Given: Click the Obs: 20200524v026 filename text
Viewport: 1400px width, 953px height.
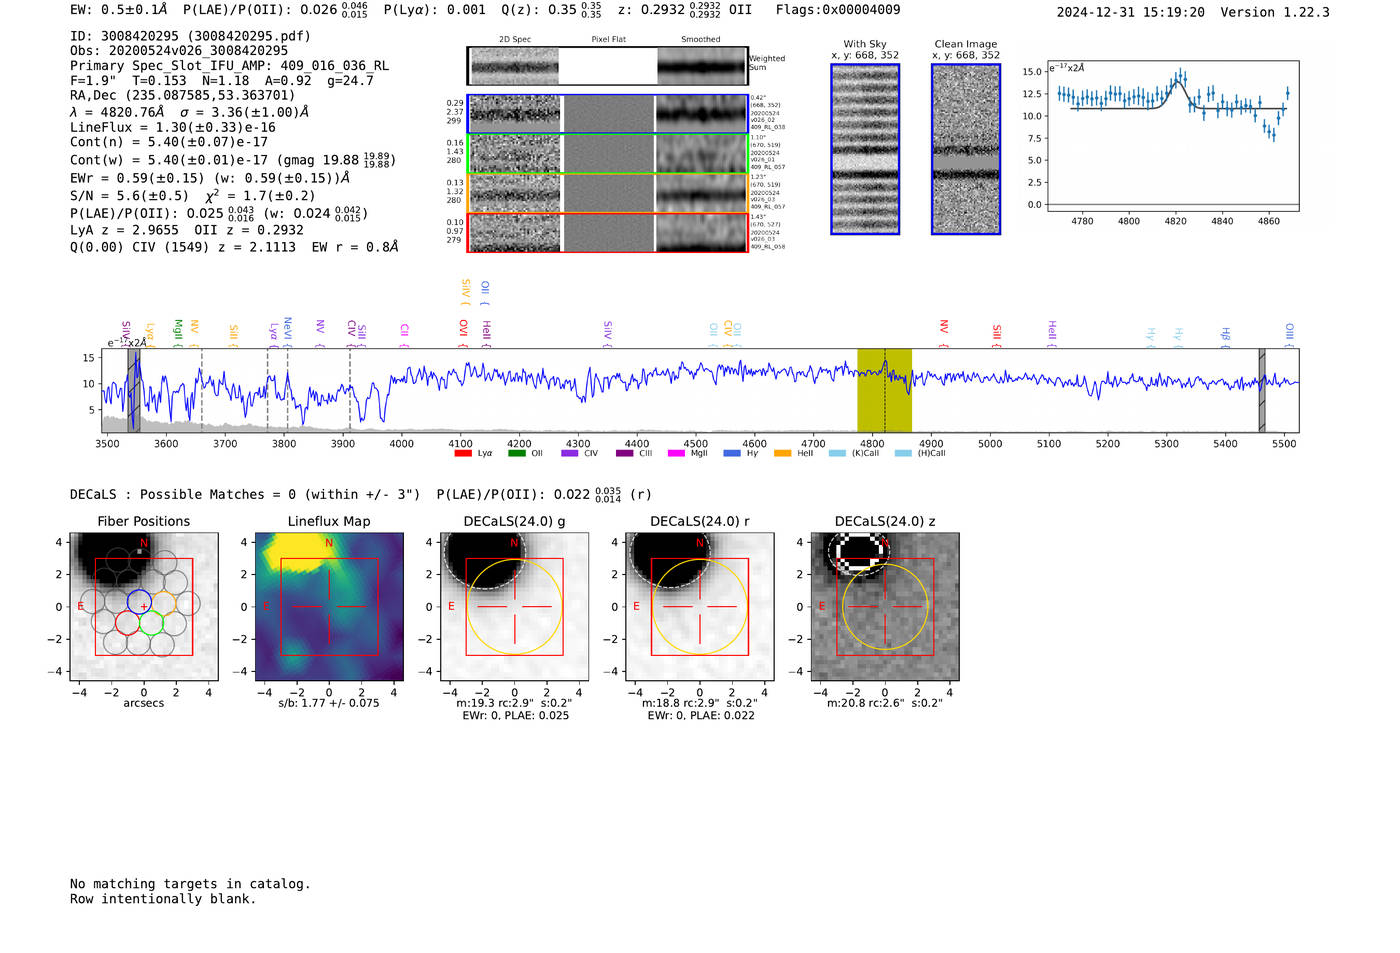Looking at the screenshot, I should (x=179, y=51).
